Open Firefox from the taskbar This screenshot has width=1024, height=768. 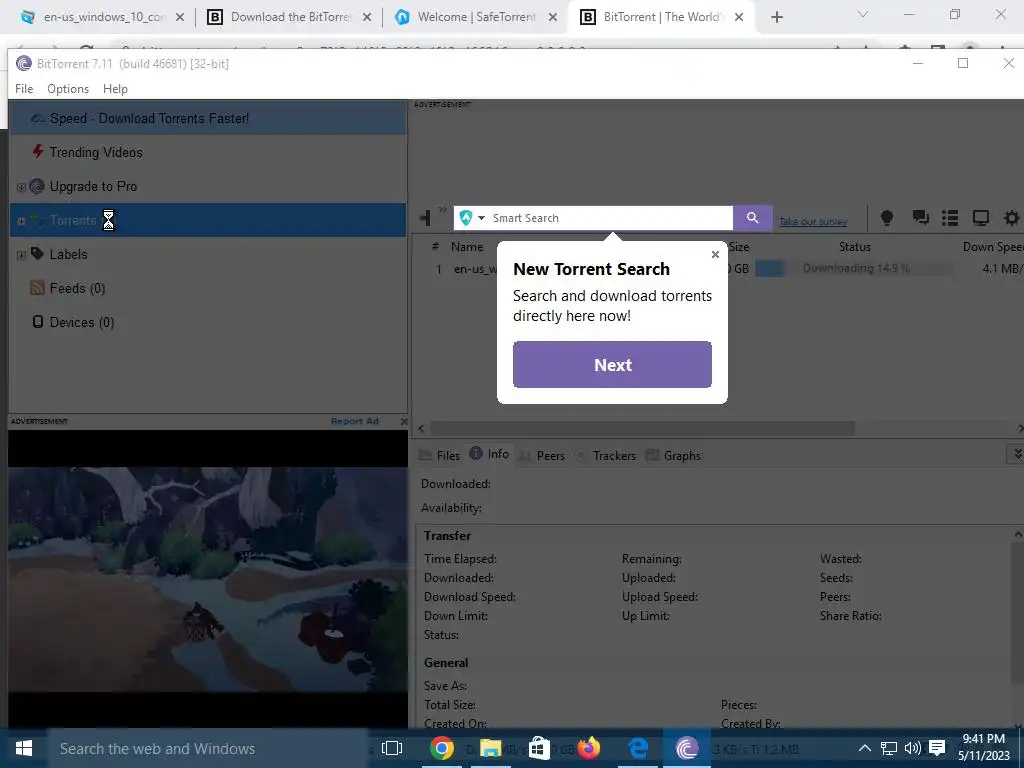[588, 748]
